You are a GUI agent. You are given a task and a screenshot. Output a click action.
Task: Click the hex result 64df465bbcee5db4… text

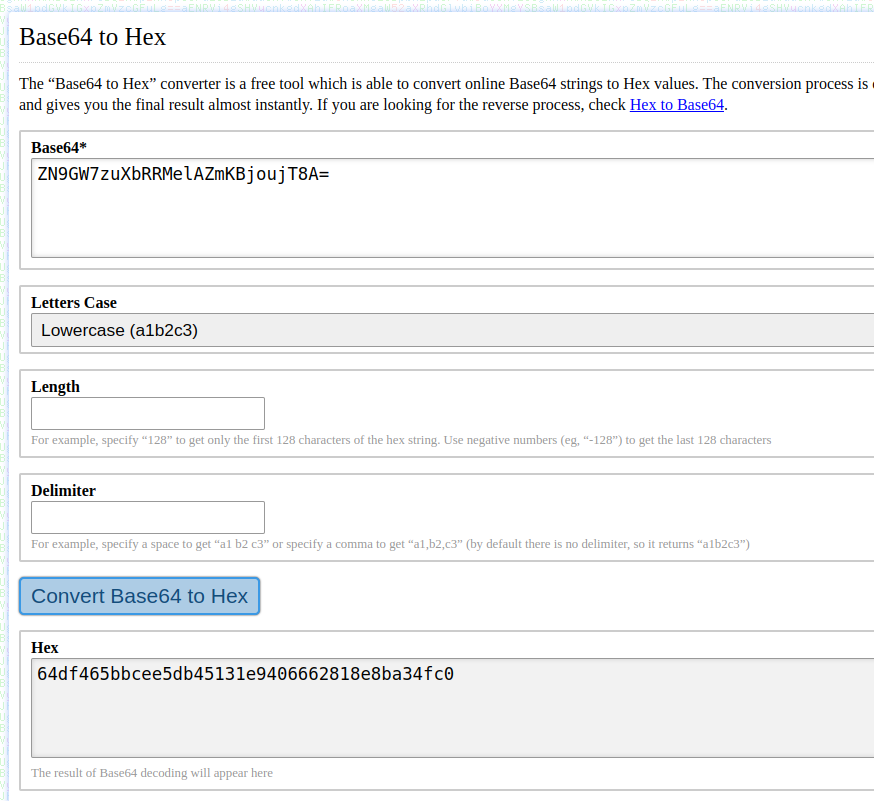(245, 674)
